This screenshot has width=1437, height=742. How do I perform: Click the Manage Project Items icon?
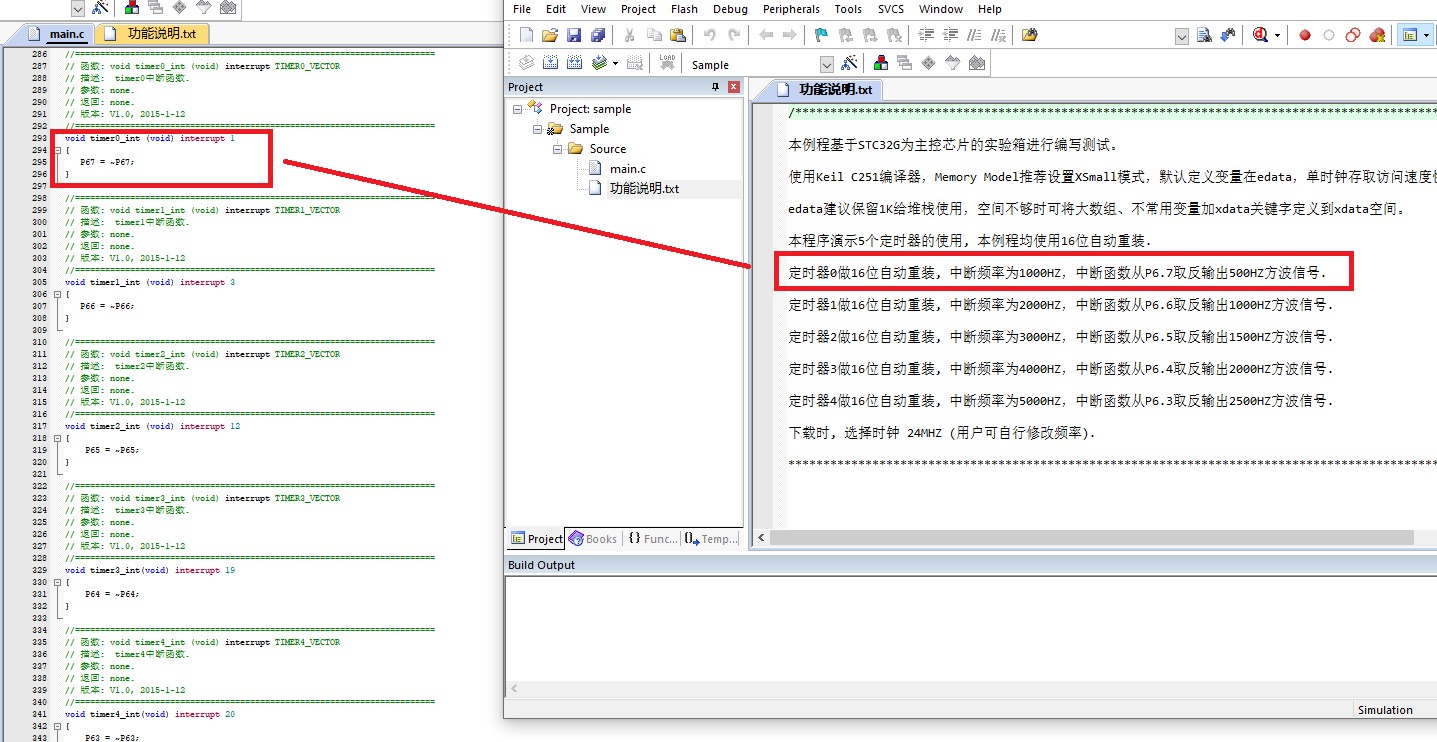(881, 63)
